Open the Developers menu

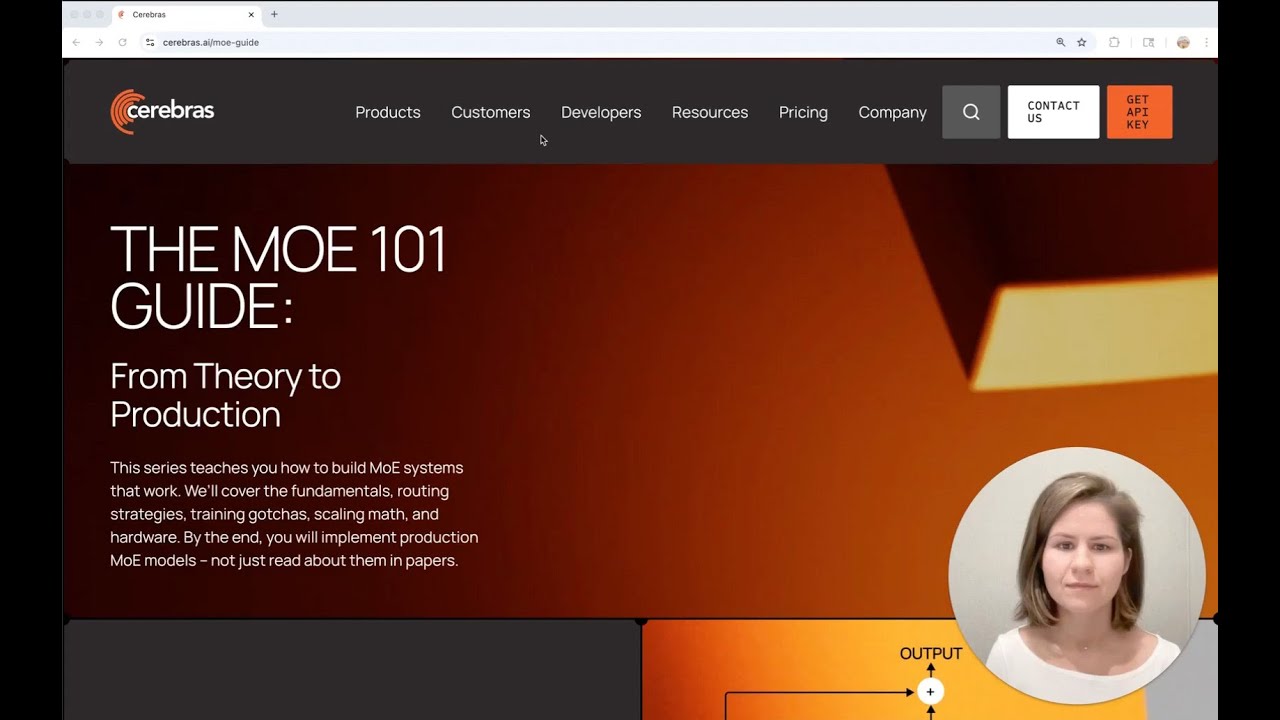[x=601, y=112]
